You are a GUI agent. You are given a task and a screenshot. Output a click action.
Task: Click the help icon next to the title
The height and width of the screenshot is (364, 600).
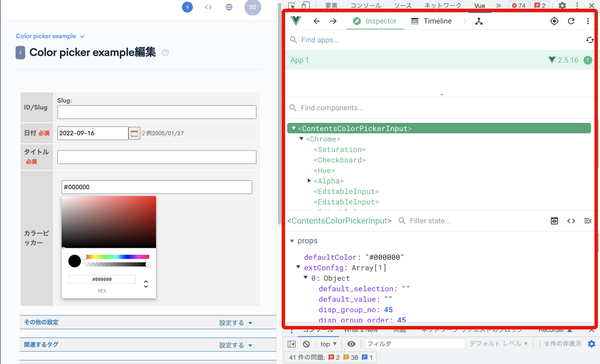pyautogui.click(x=165, y=53)
